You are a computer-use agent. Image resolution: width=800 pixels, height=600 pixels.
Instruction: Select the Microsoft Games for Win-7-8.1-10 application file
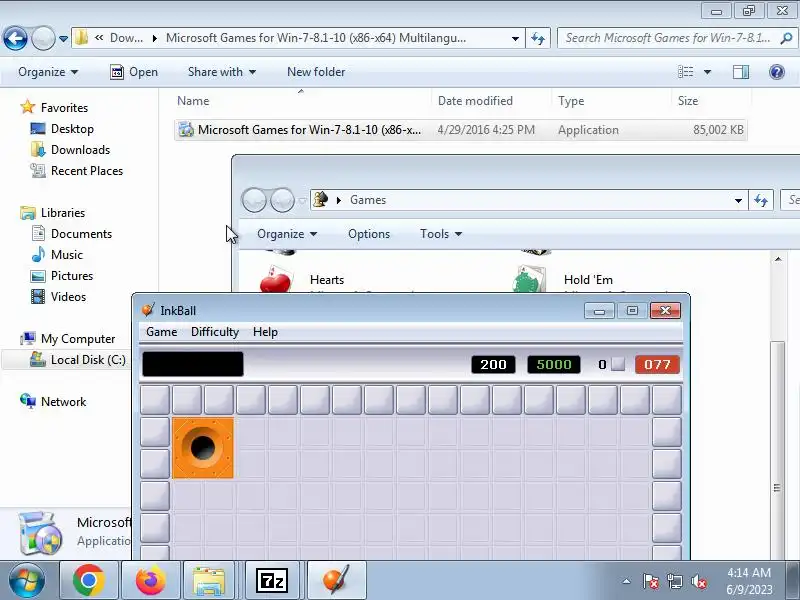pyautogui.click(x=461, y=130)
